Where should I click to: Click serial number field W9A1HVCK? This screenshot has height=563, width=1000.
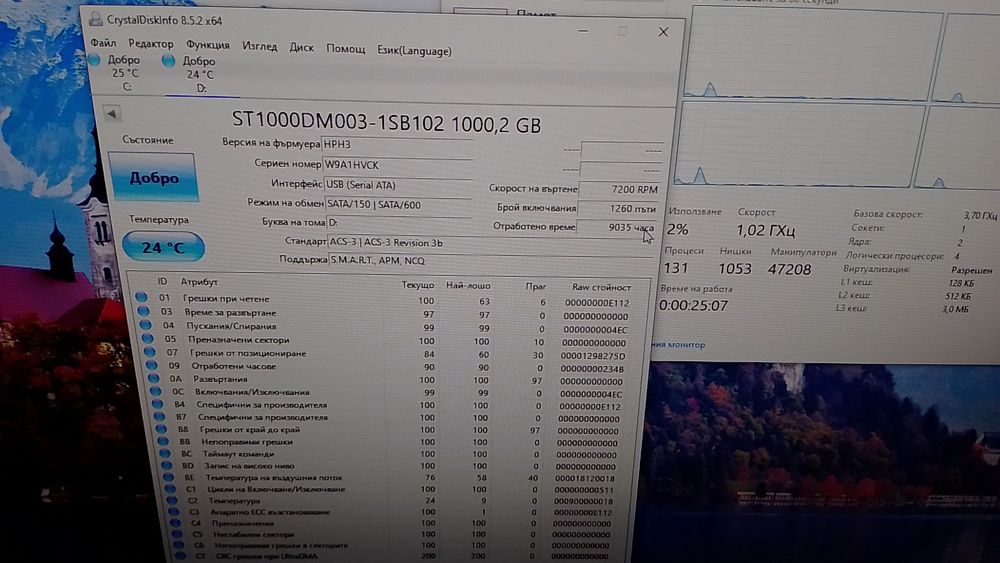point(397,165)
